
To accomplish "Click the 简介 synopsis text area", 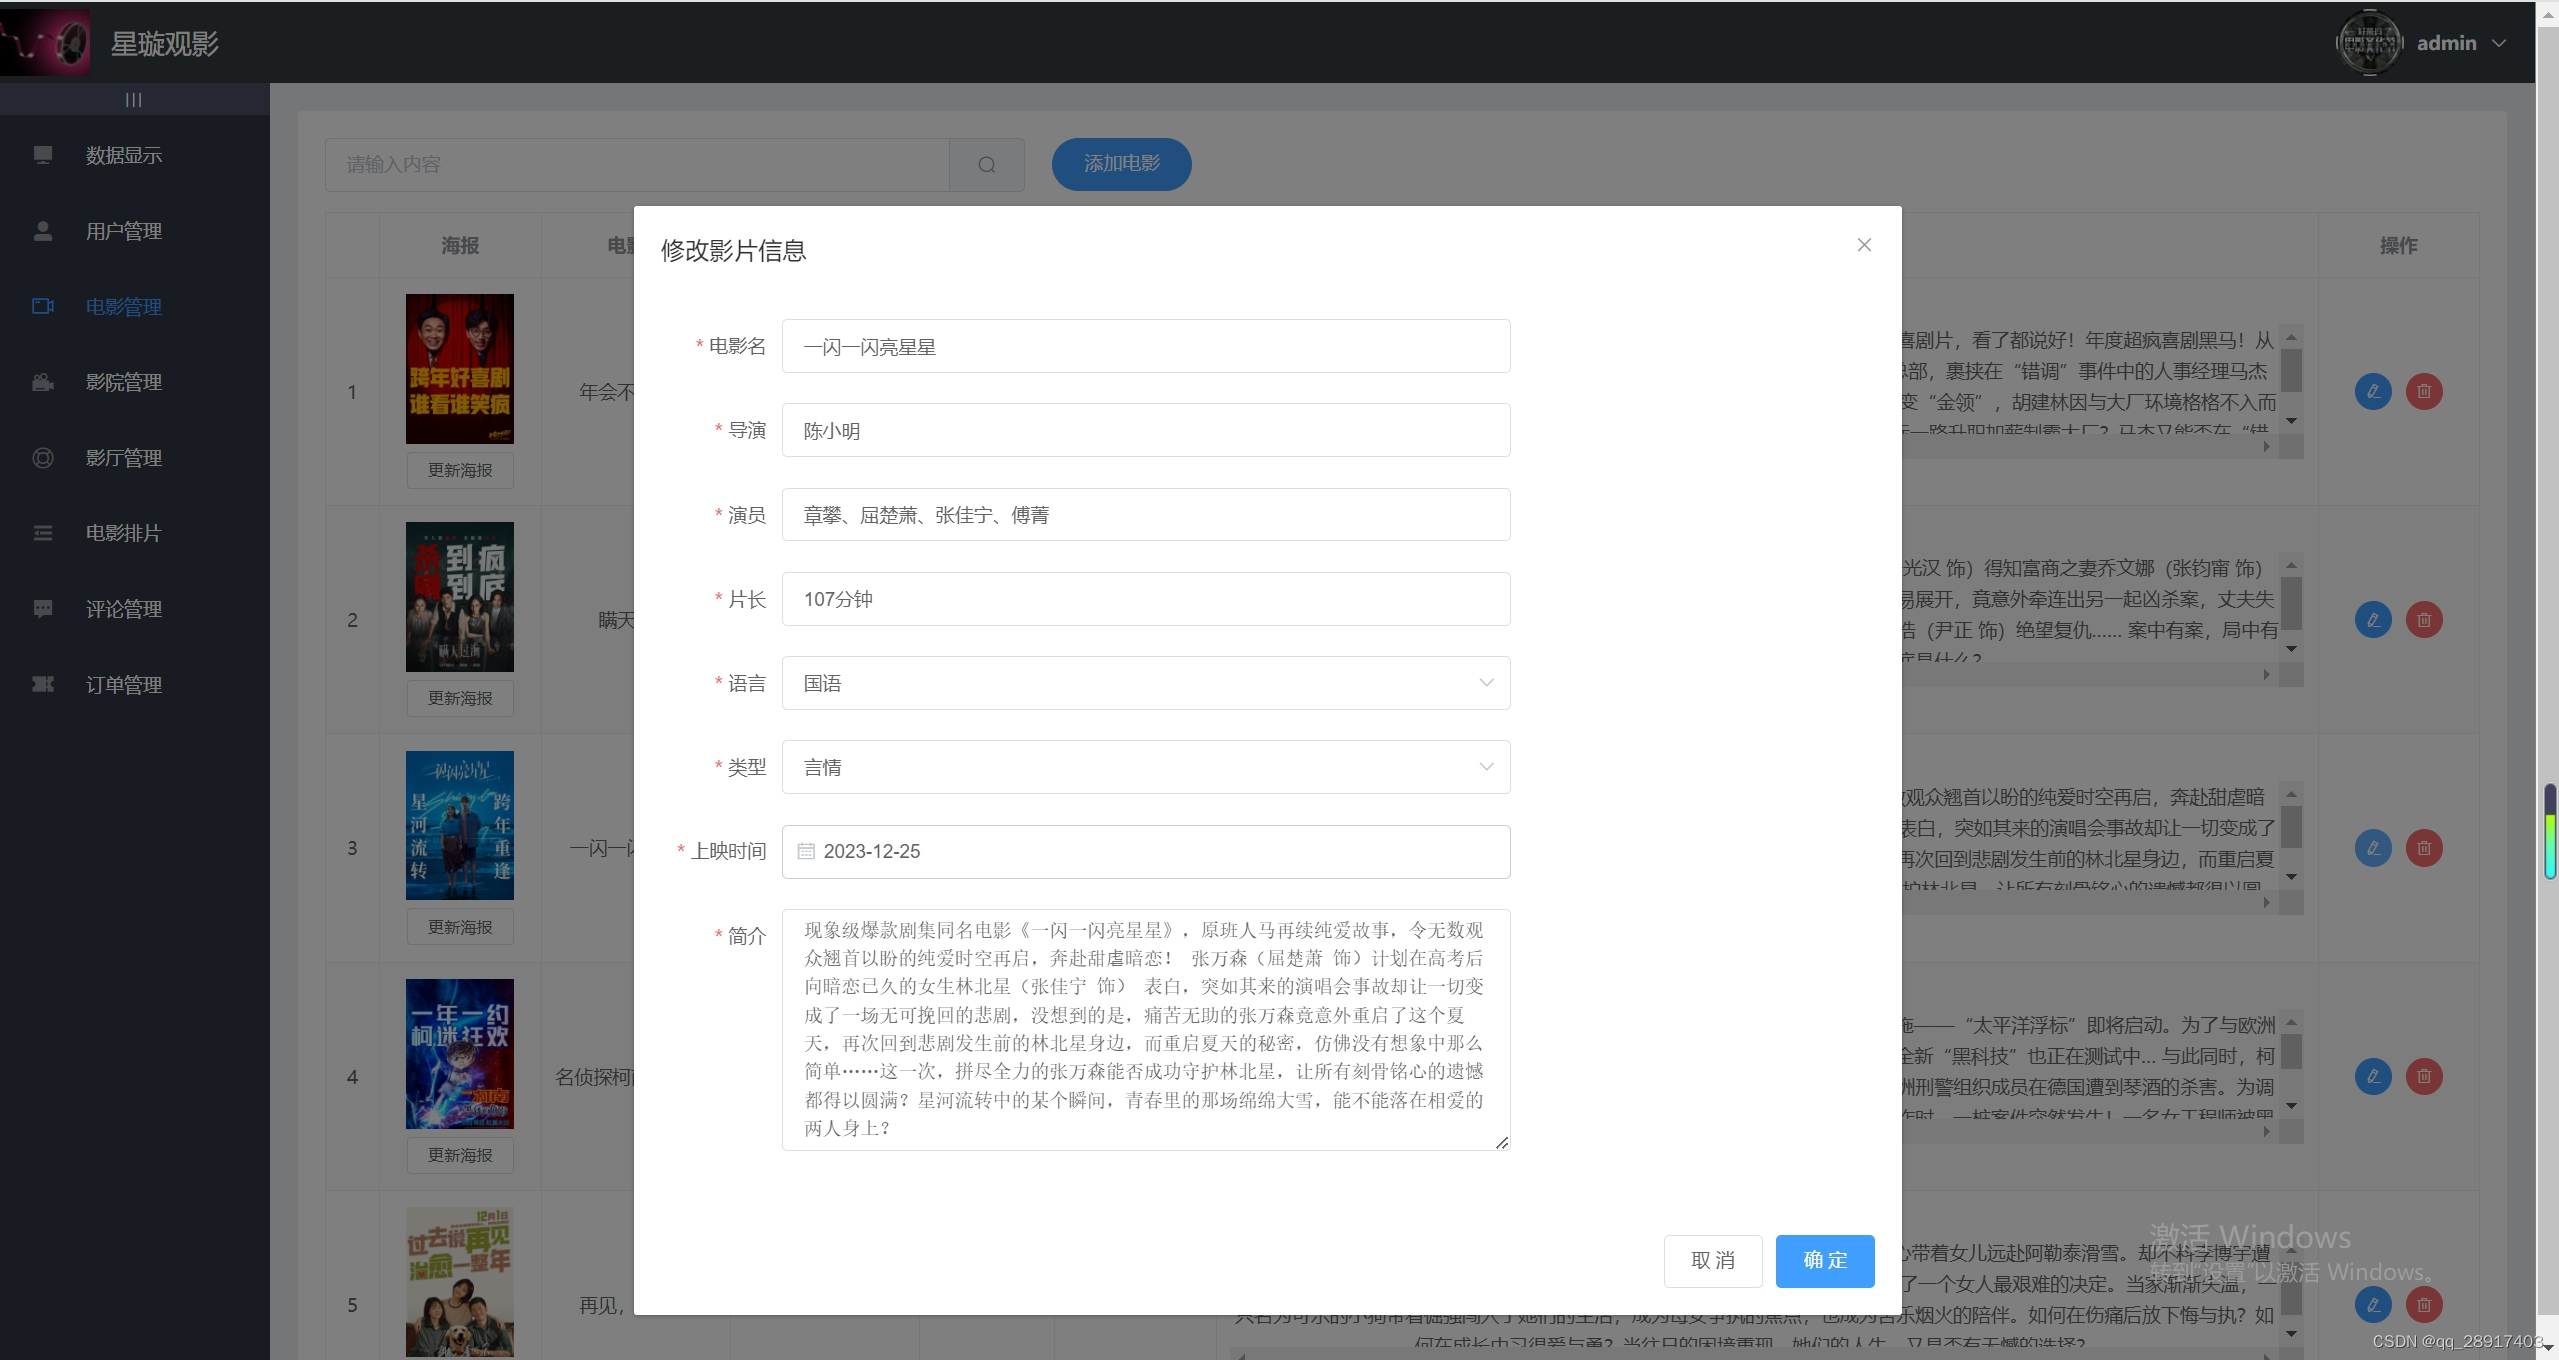I will (1145, 1029).
